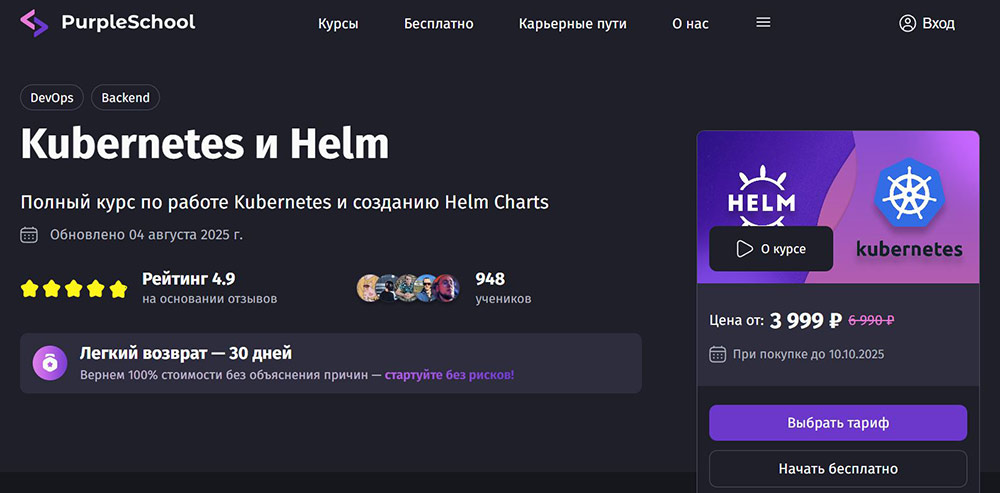The height and width of the screenshot is (493, 1000).
Task: Select the Backend tag
Action: pyautogui.click(x=125, y=97)
